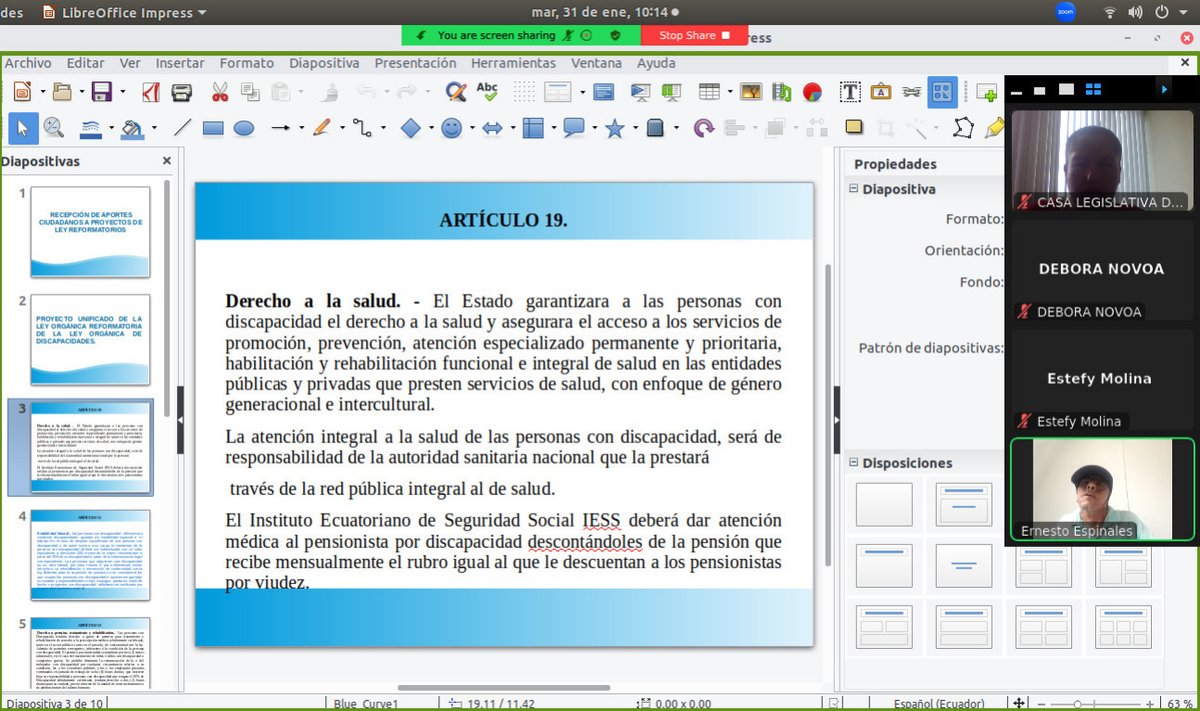Open lines and arrows dropdown
Screen dimensions: 1200x711
[300, 128]
